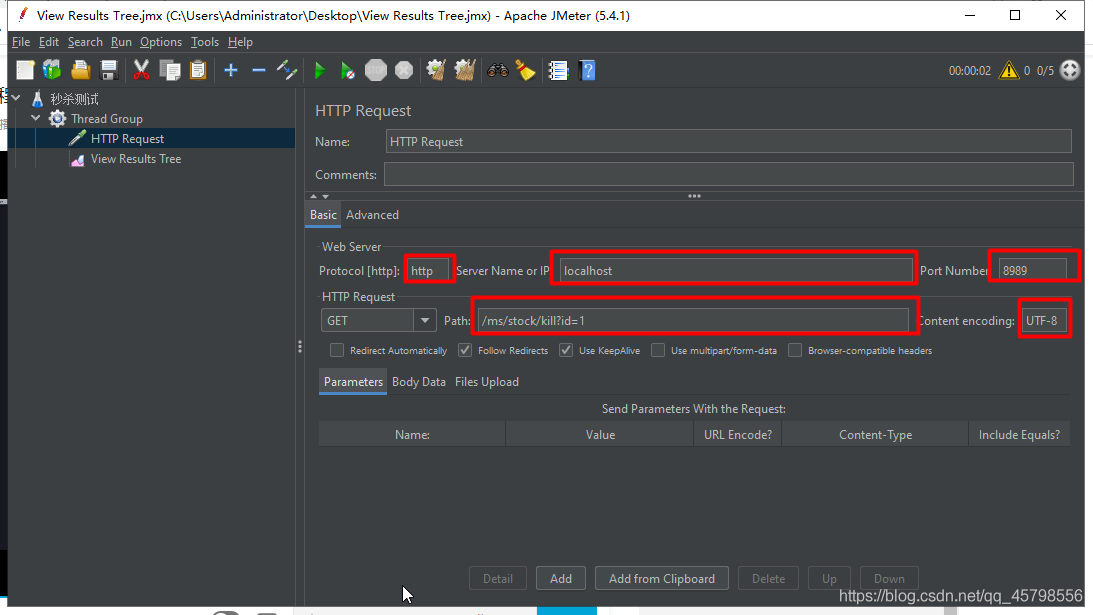Open the Edit menu
The height and width of the screenshot is (615, 1093).
click(x=49, y=42)
